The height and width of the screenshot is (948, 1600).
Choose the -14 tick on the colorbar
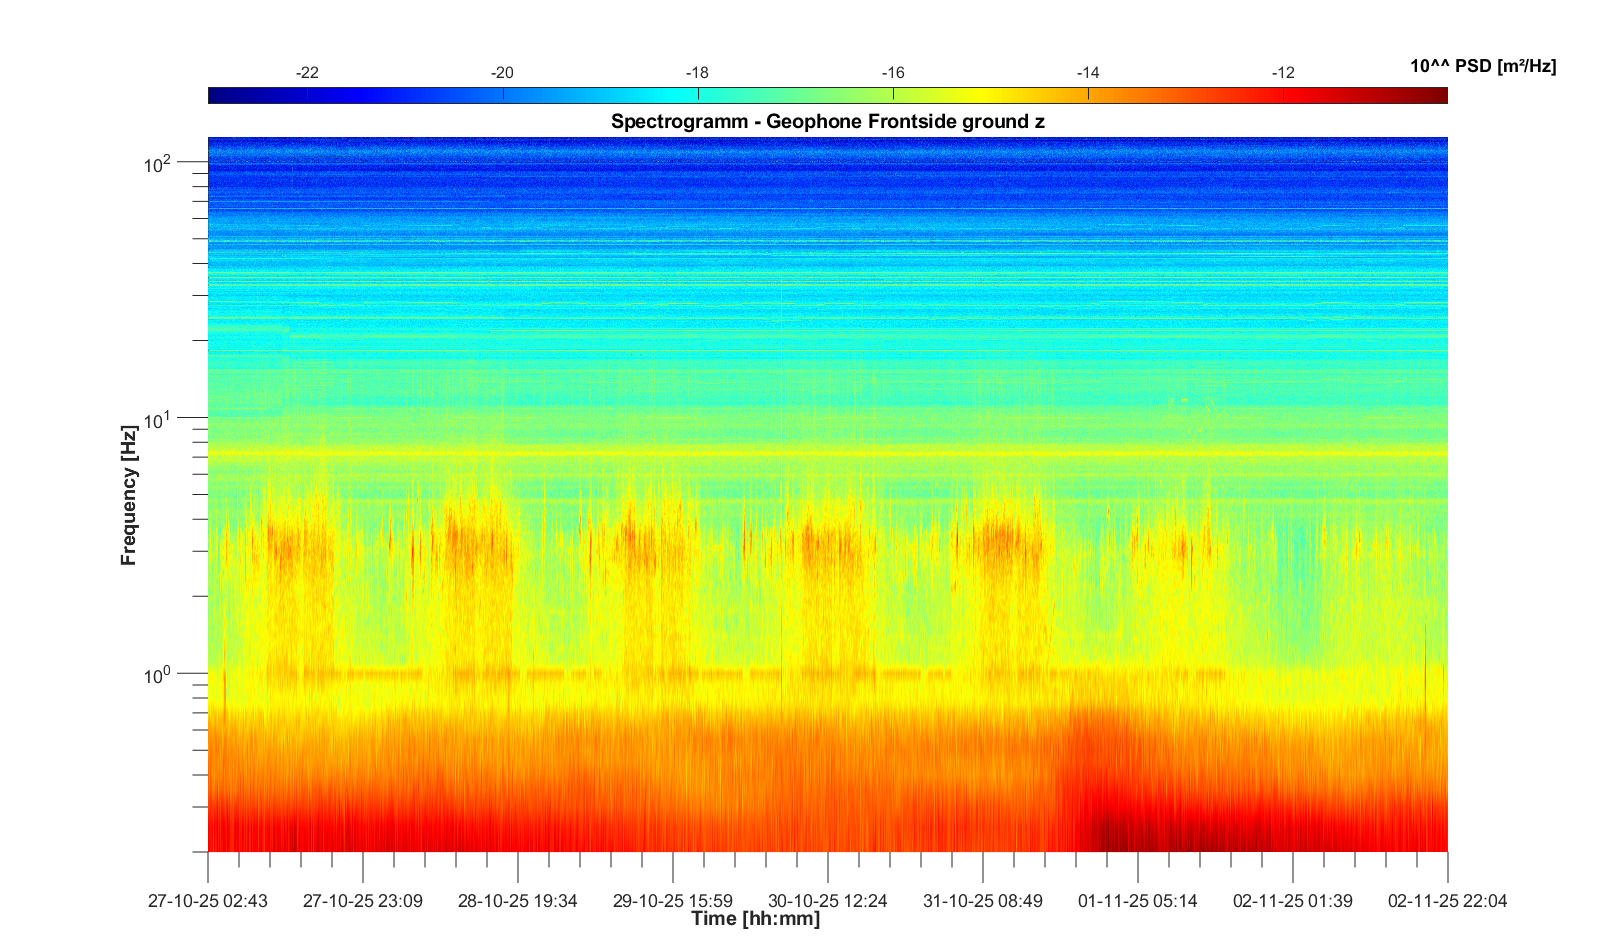[x=1088, y=73]
